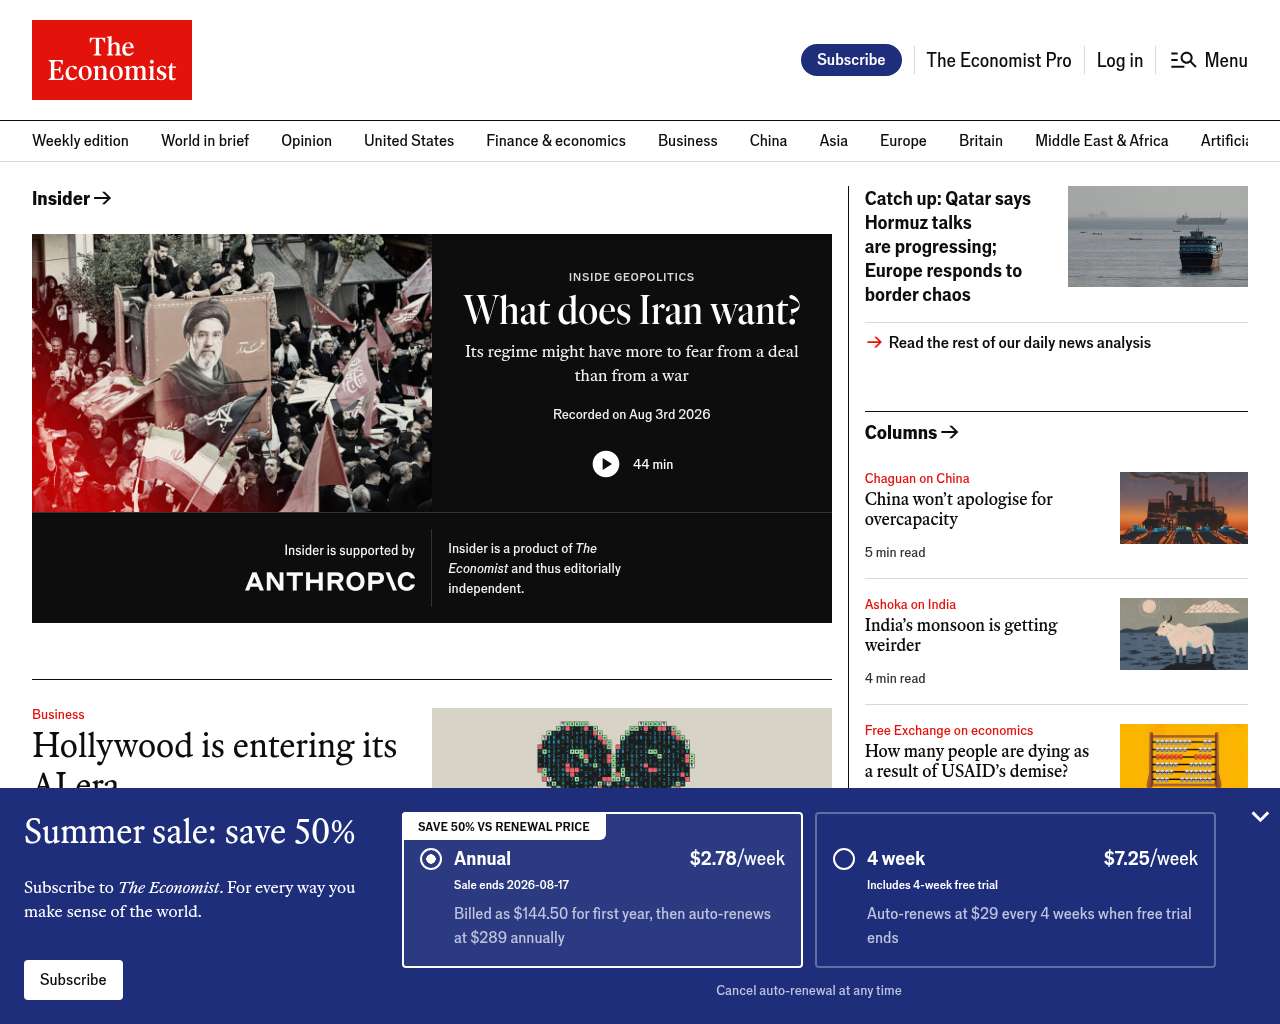Click the Ashoka on India label
Screen dimensions: 1280x1024
tap(910, 604)
